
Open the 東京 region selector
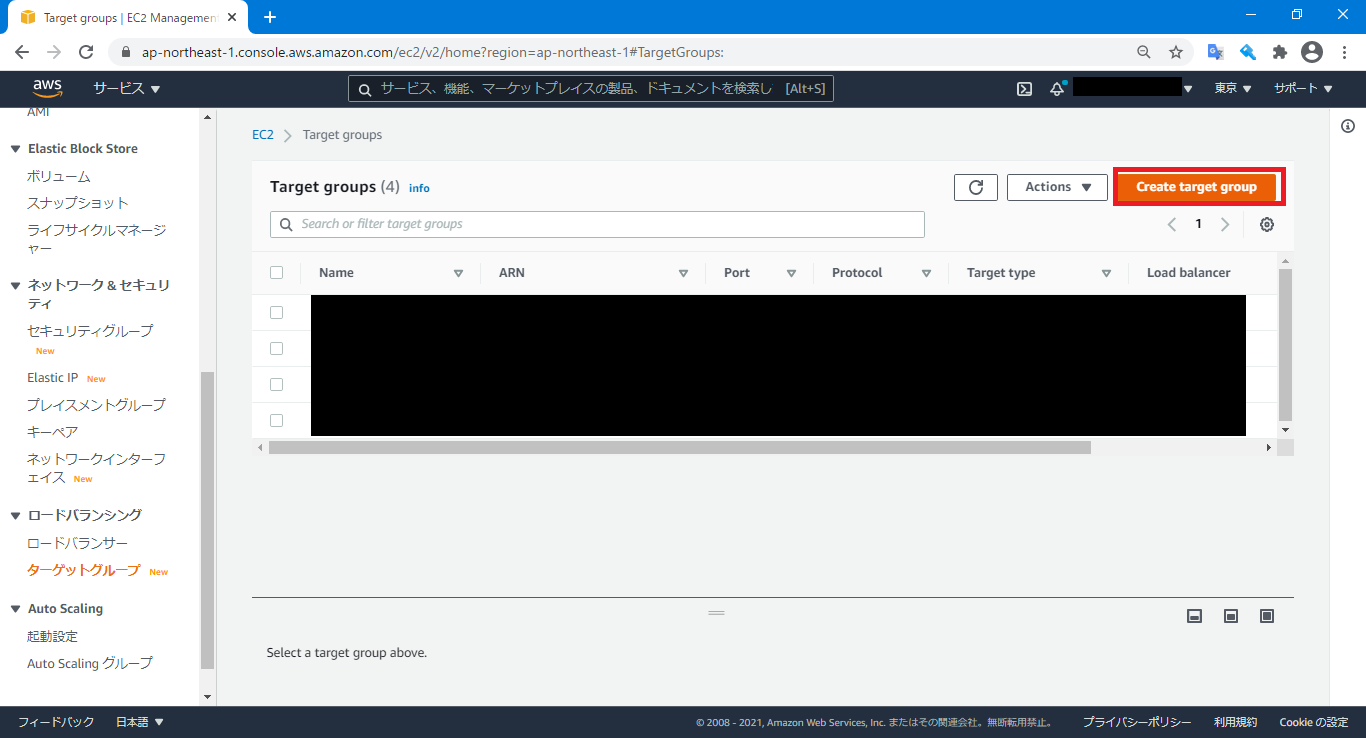[x=1233, y=89]
